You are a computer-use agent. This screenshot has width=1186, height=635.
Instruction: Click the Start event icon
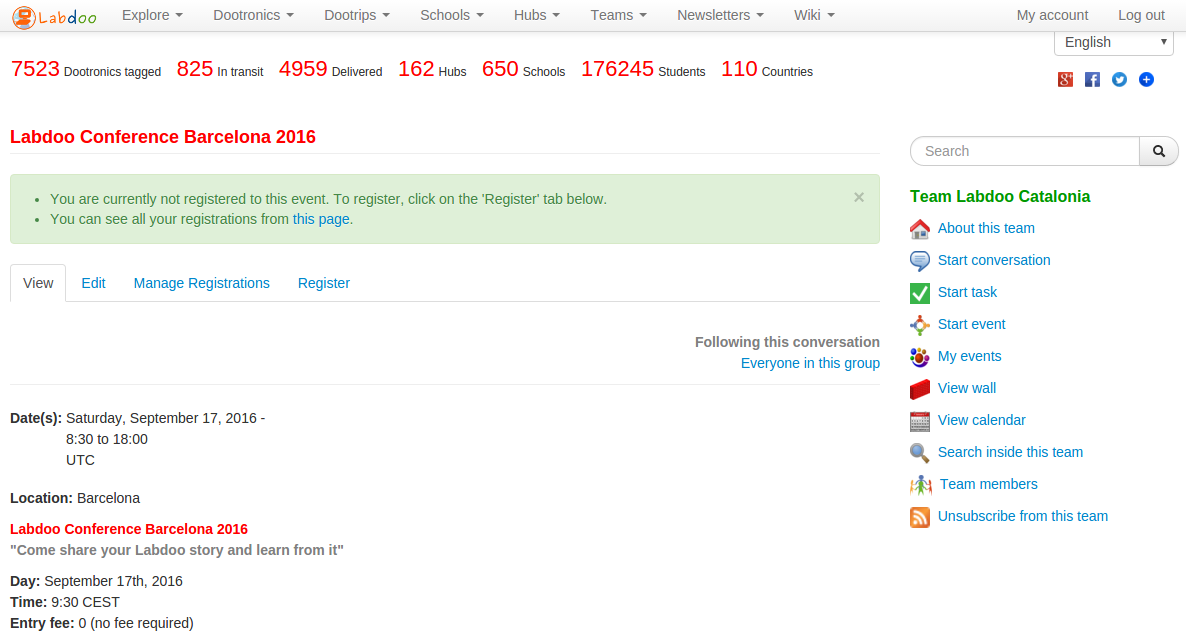[x=920, y=325]
